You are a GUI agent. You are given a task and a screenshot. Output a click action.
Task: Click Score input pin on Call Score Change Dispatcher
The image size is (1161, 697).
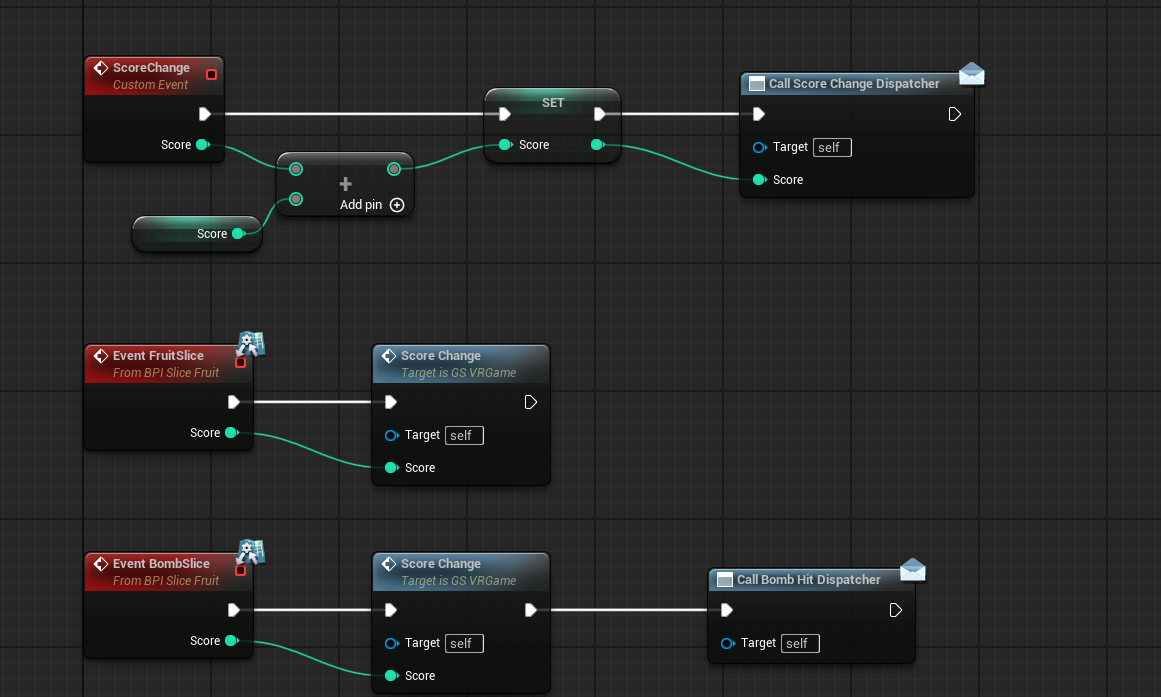point(759,179)
